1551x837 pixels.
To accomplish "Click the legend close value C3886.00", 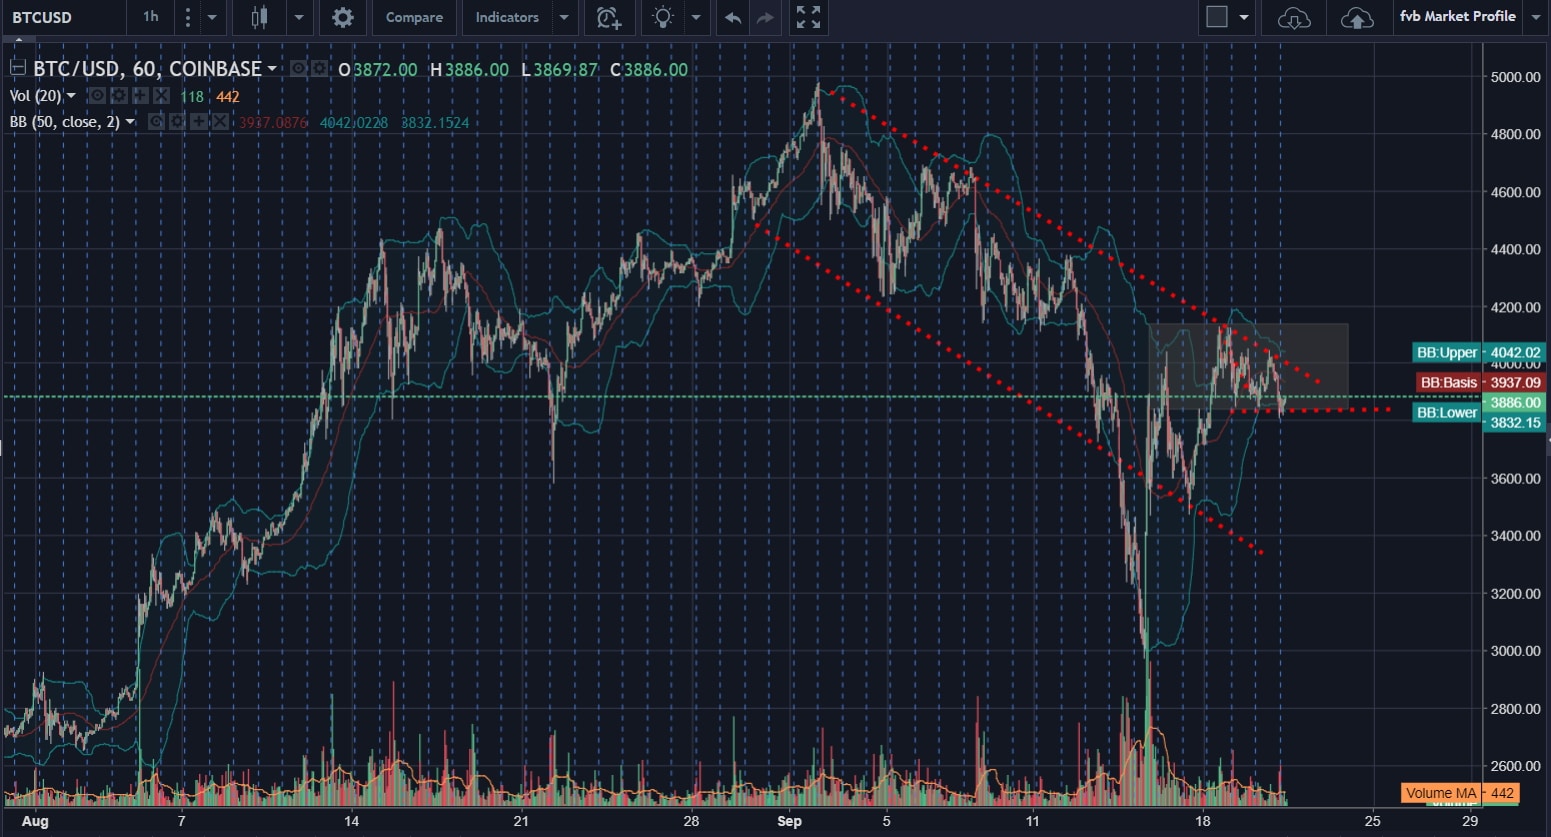I will pyautogui.click(x=649, y=70).
